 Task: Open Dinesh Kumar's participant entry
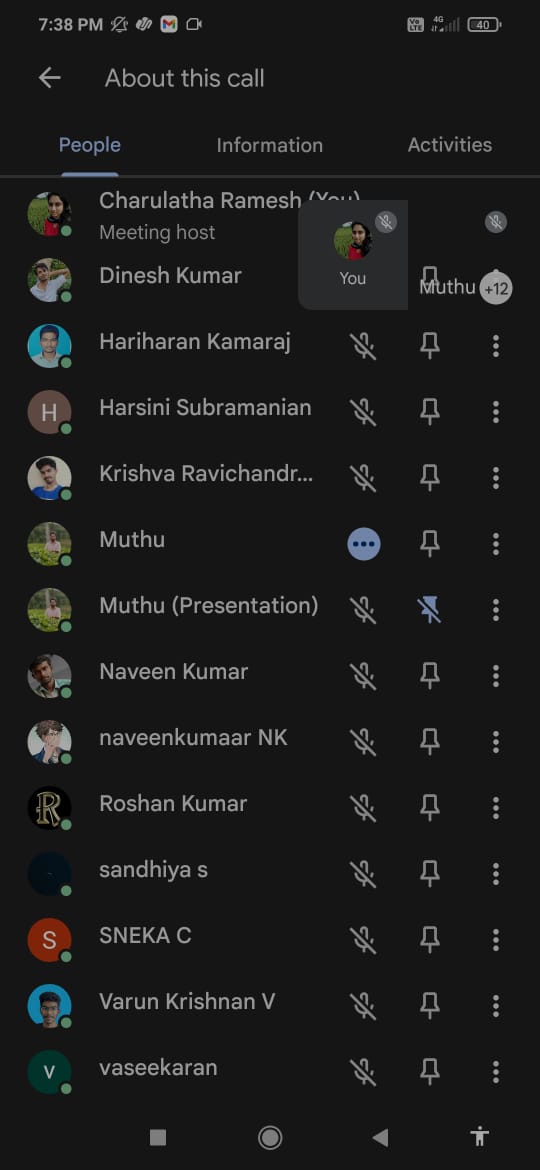170,276
